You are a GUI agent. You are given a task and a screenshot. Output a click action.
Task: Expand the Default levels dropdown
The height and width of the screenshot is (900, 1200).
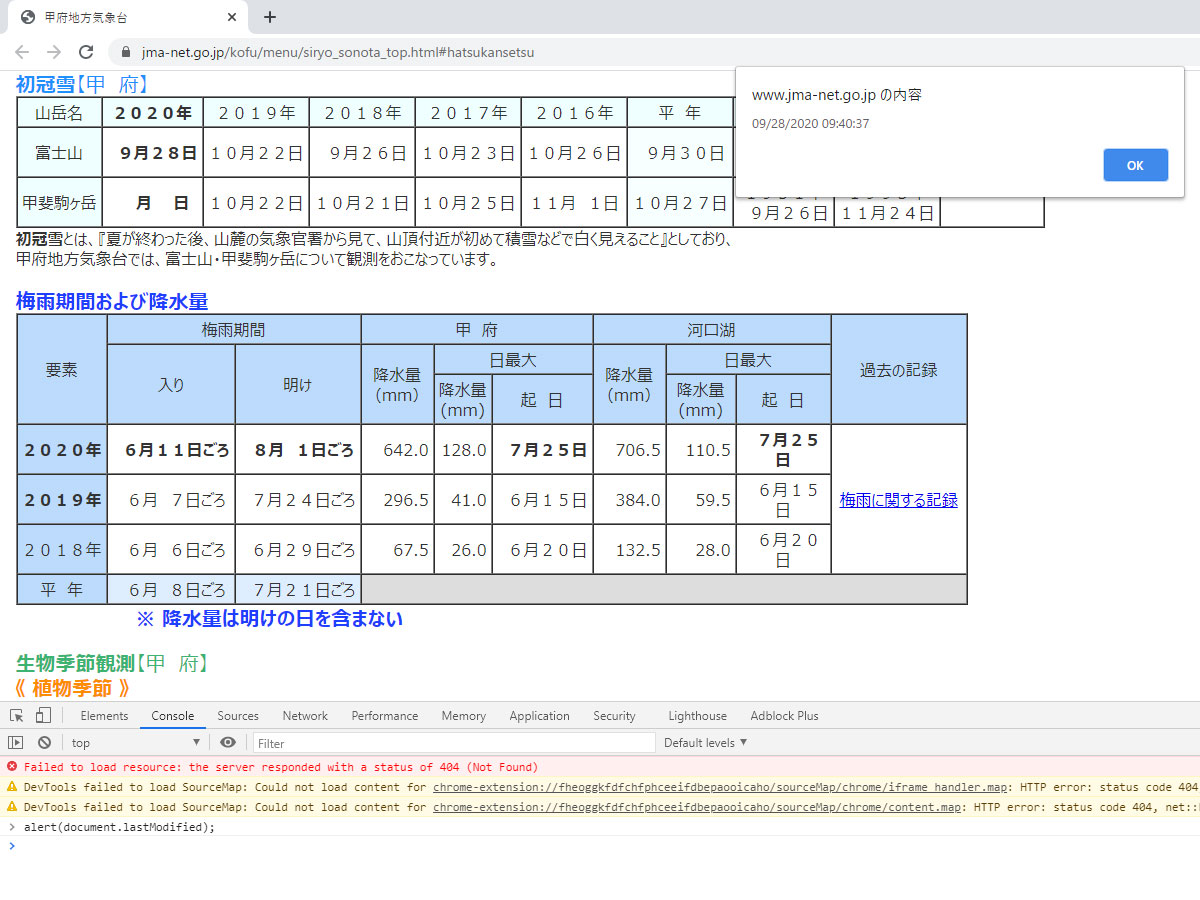[x=705, y=743]
